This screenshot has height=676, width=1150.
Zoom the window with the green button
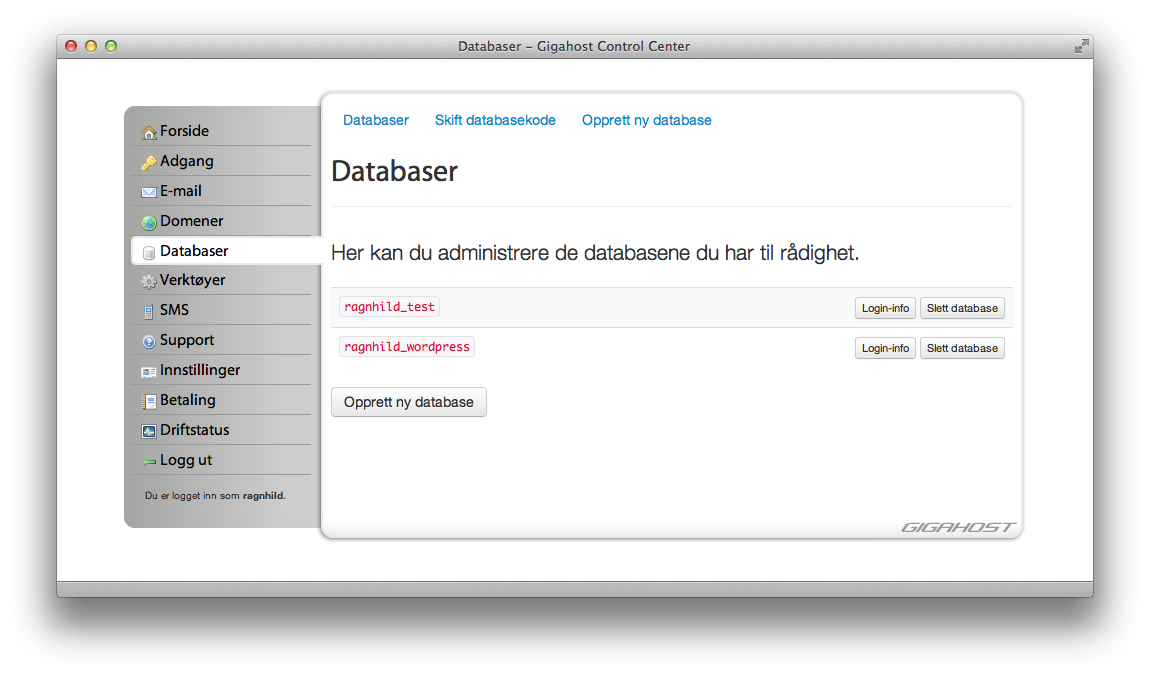tap(111, 46)
